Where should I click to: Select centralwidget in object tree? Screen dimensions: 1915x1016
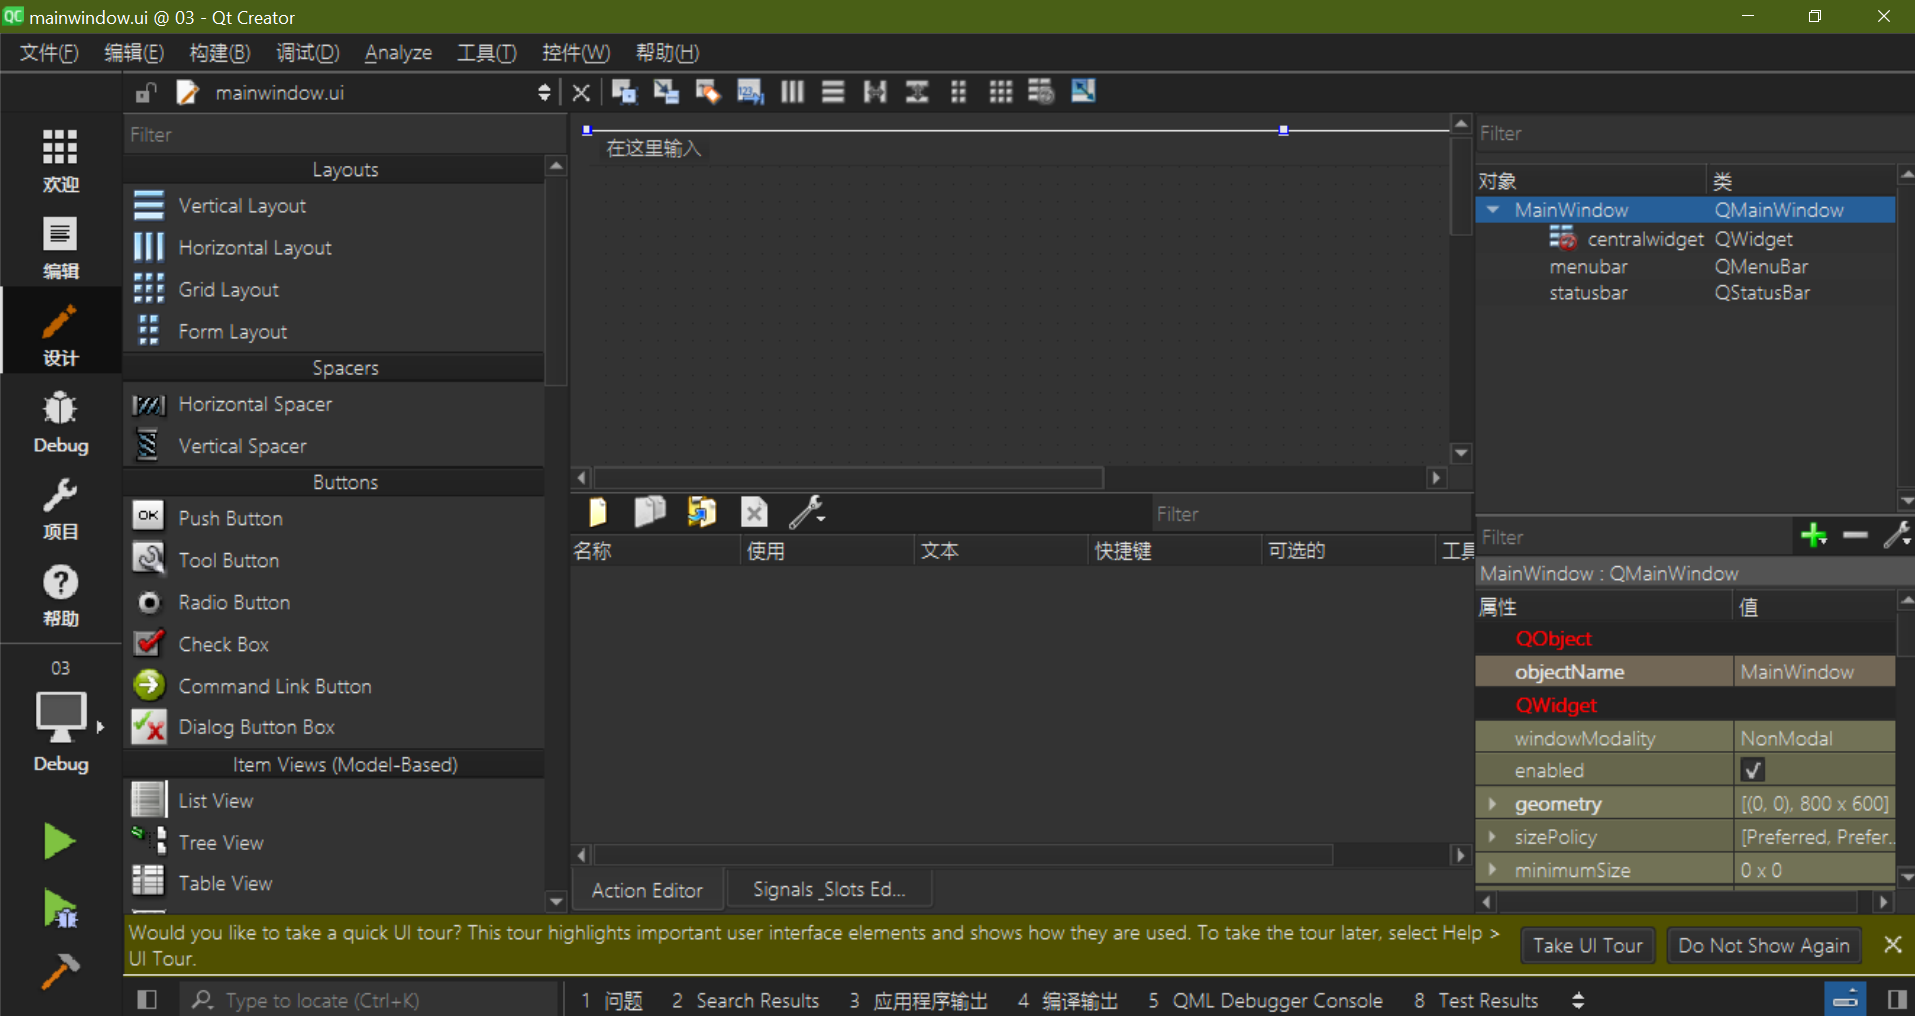(1645, 239)
